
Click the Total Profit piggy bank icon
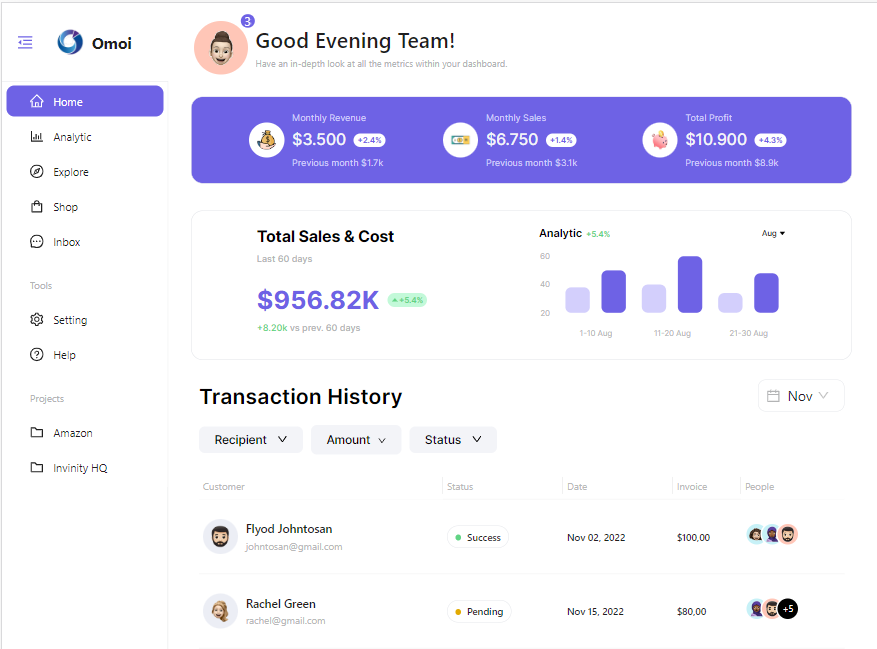tap(660, 140)
